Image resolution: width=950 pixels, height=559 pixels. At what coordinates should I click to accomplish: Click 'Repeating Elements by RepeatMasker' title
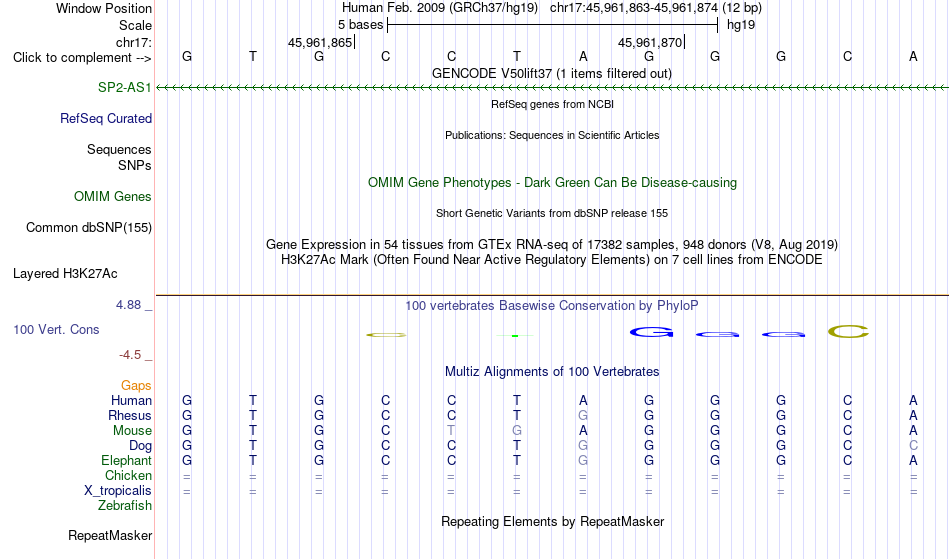(553, 522)
